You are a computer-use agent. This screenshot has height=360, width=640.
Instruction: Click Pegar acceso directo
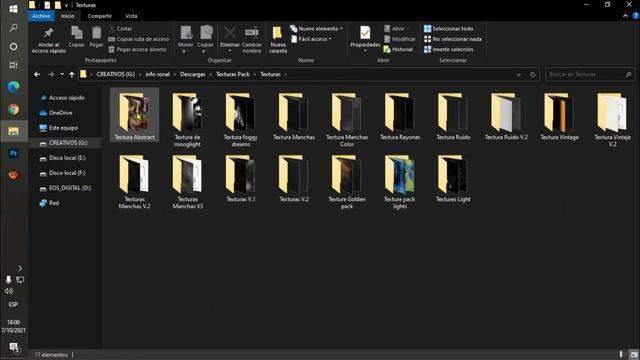point(138,49)
